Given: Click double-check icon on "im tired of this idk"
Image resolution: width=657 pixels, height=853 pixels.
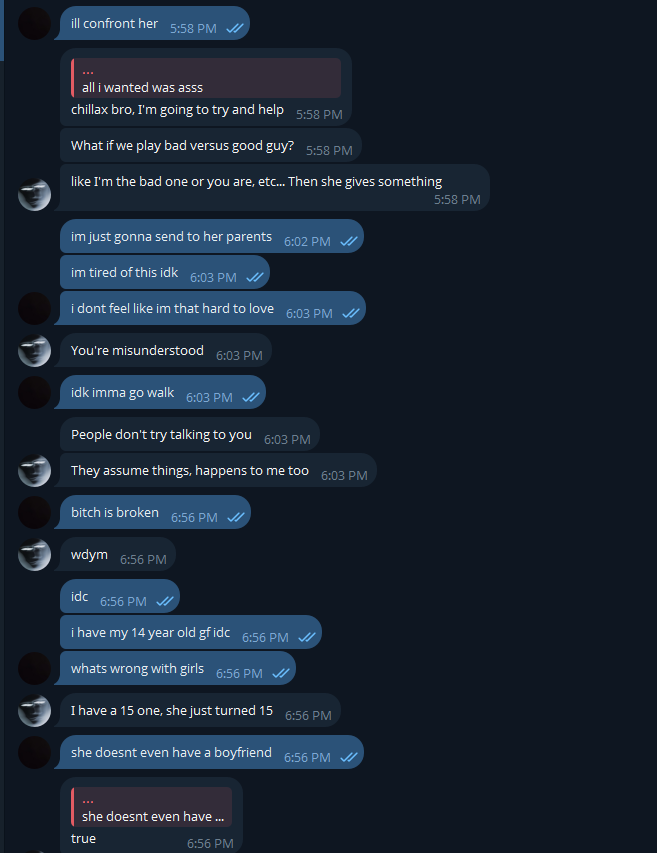Looking at the screenshot, I should (255, 277).
